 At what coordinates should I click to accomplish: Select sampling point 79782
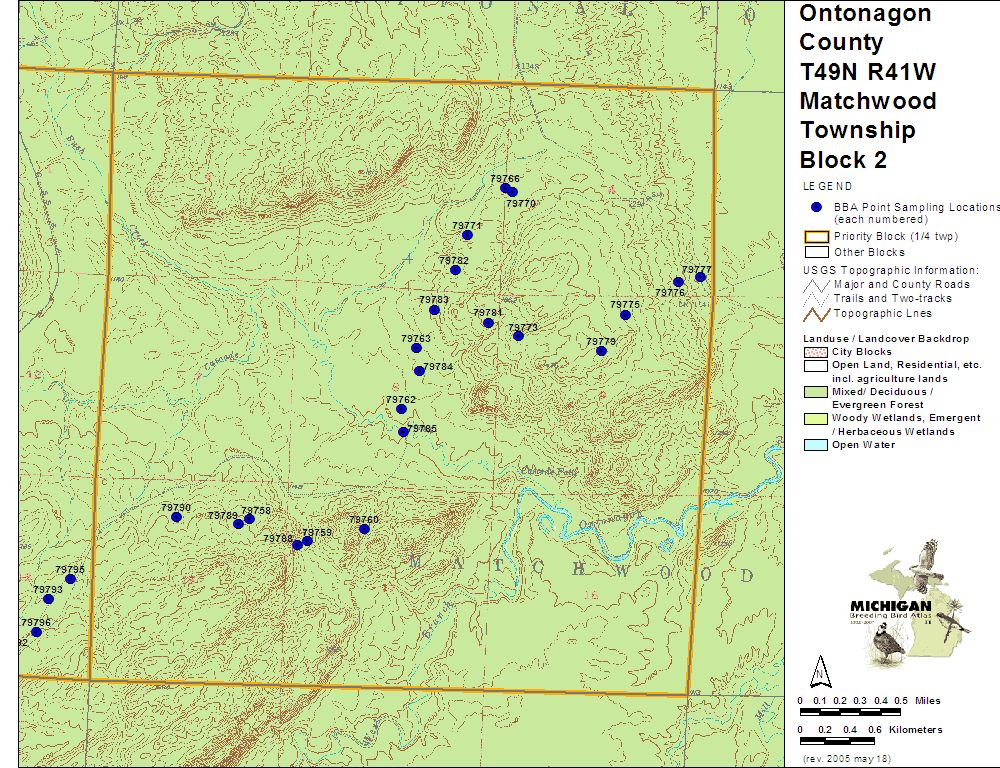coord(455,270)
